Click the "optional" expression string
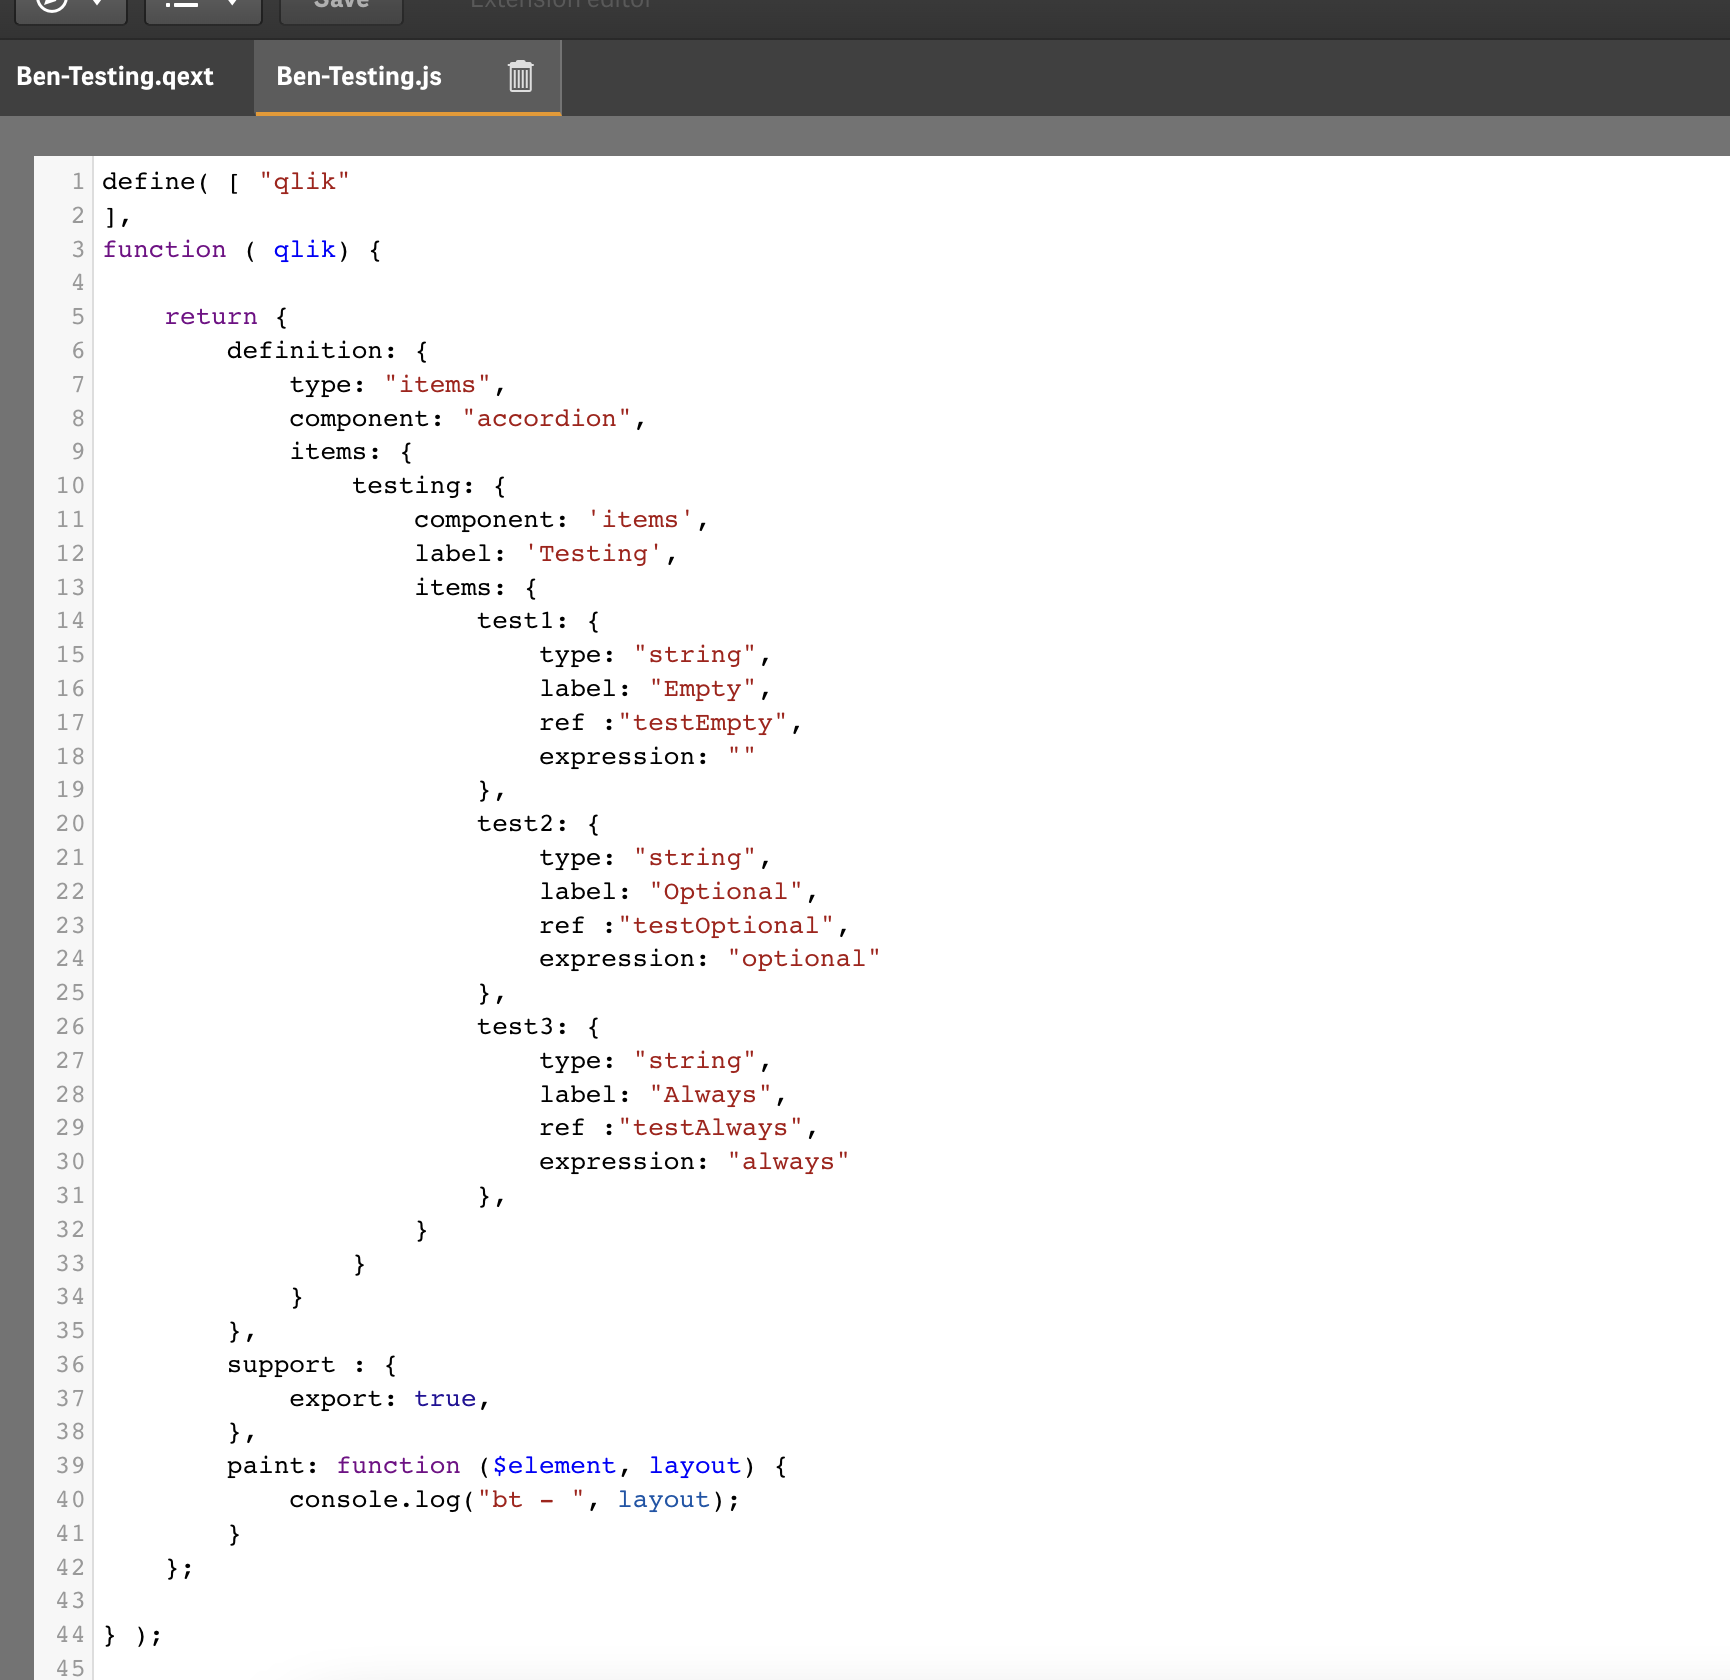Image resolution: width=1730 pixels, height=1680 pixels. 803,959
